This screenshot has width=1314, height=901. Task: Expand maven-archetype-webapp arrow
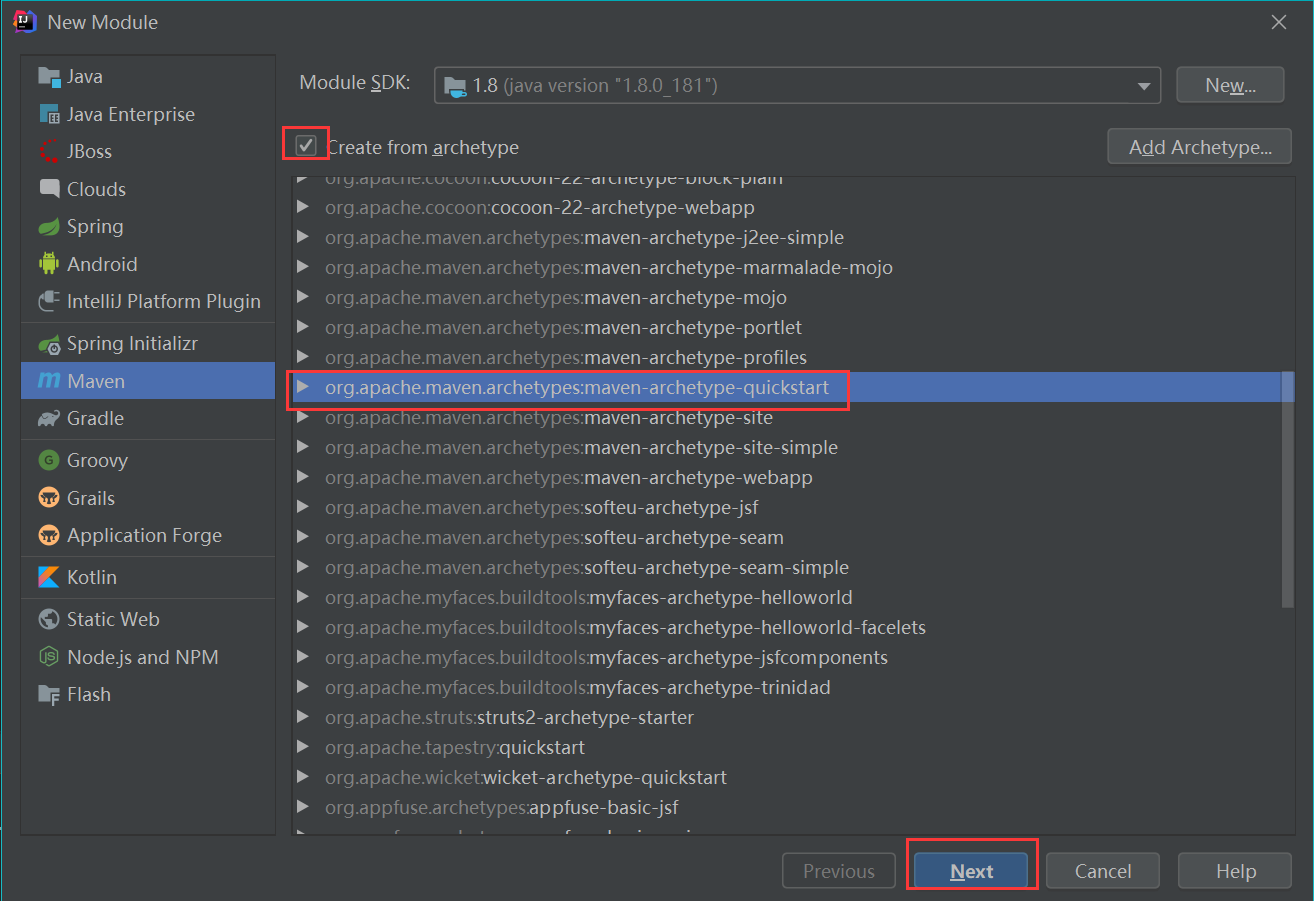[x=303, y=477]
